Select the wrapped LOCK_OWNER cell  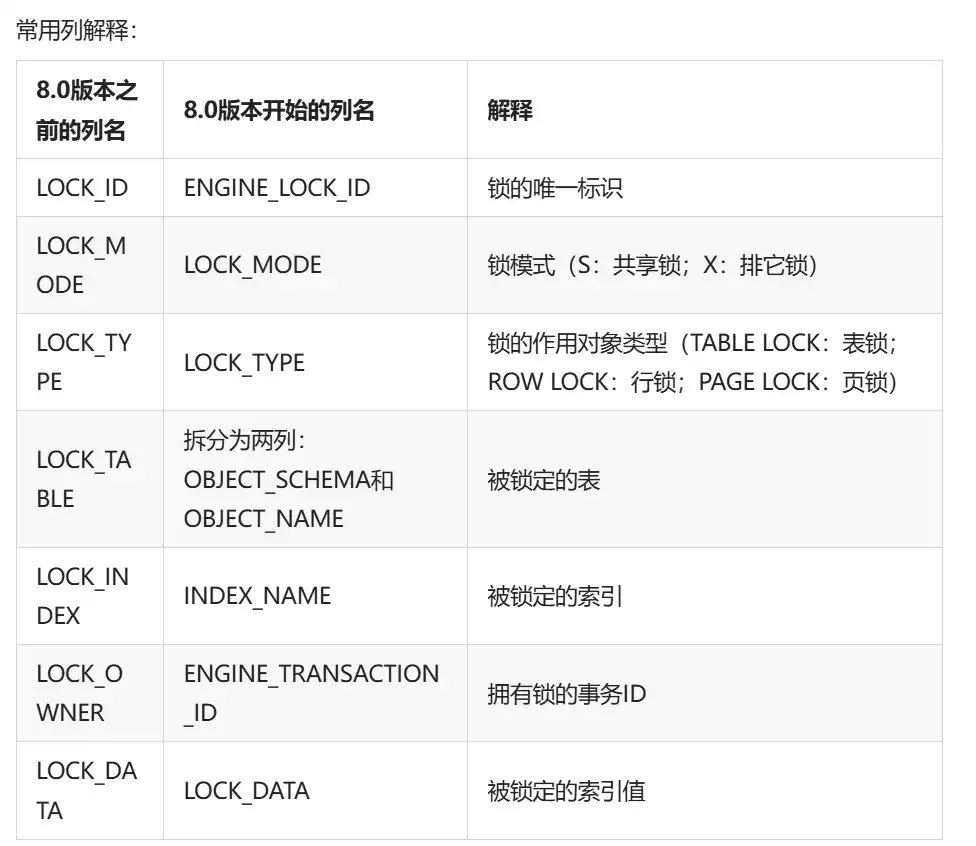pyautogui.click(x=79, y=693)
